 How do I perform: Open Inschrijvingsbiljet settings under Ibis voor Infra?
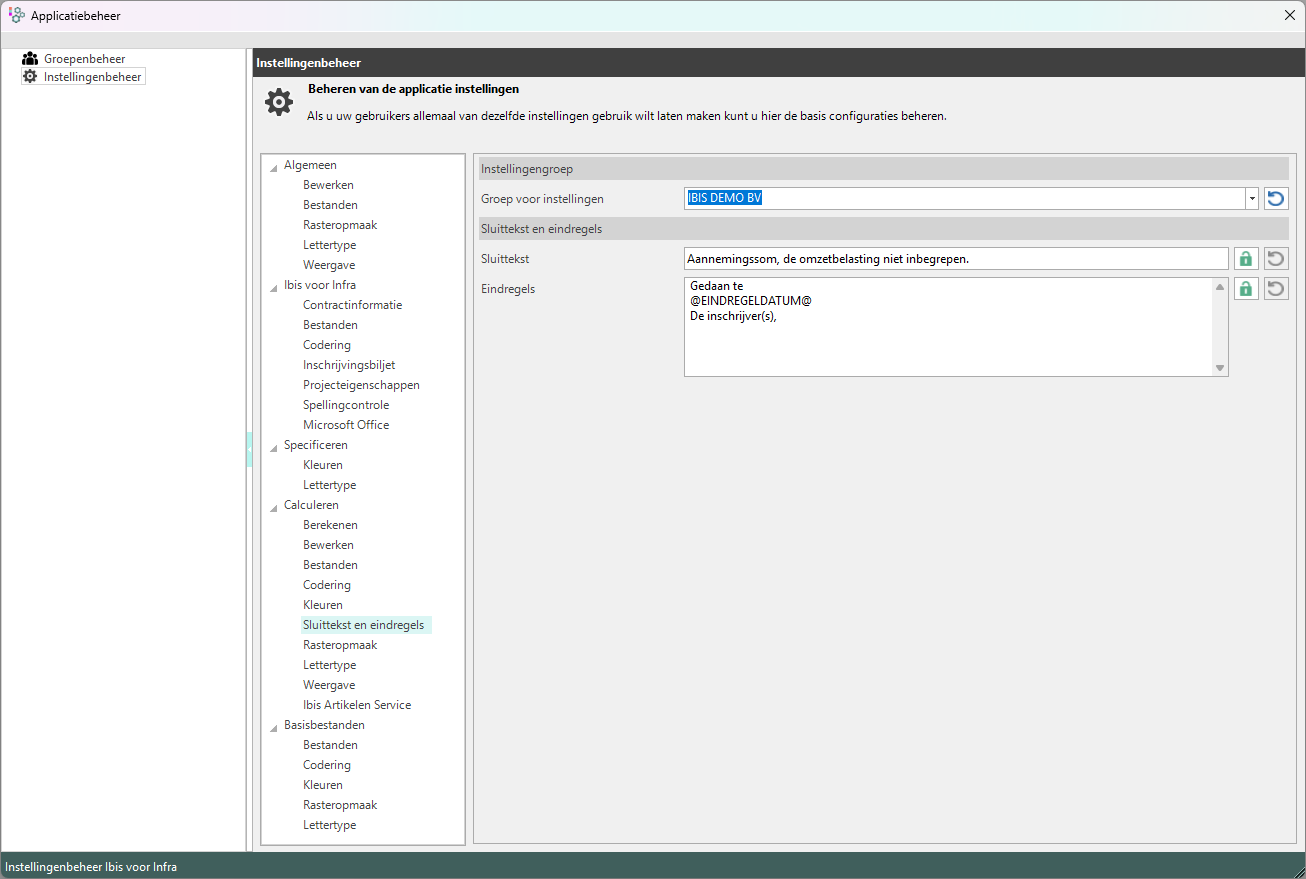point(349,365)
